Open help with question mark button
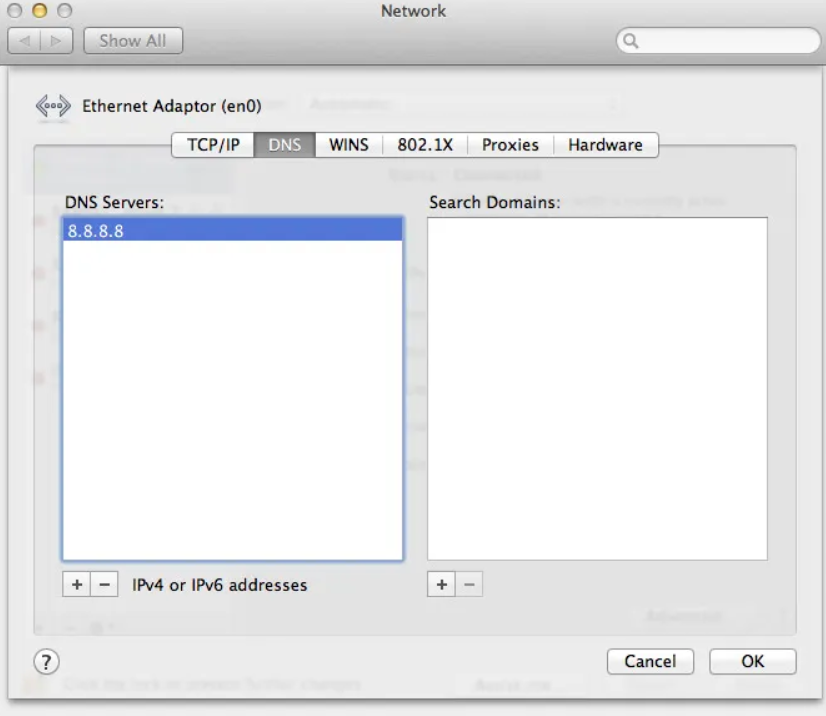826x716 pixels. (x=46, y=662)
